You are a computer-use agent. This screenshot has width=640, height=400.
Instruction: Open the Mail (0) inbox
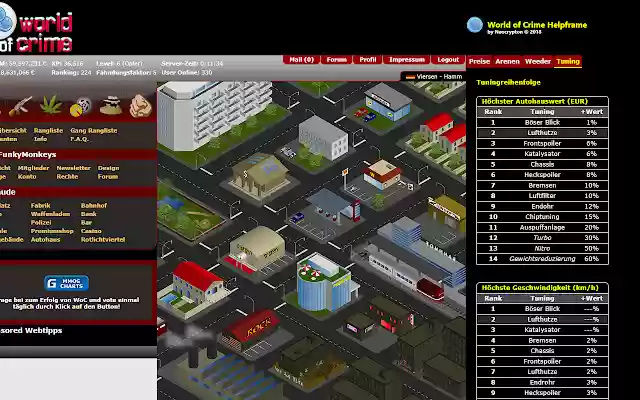pyautogui.click(x=302, y=60)
